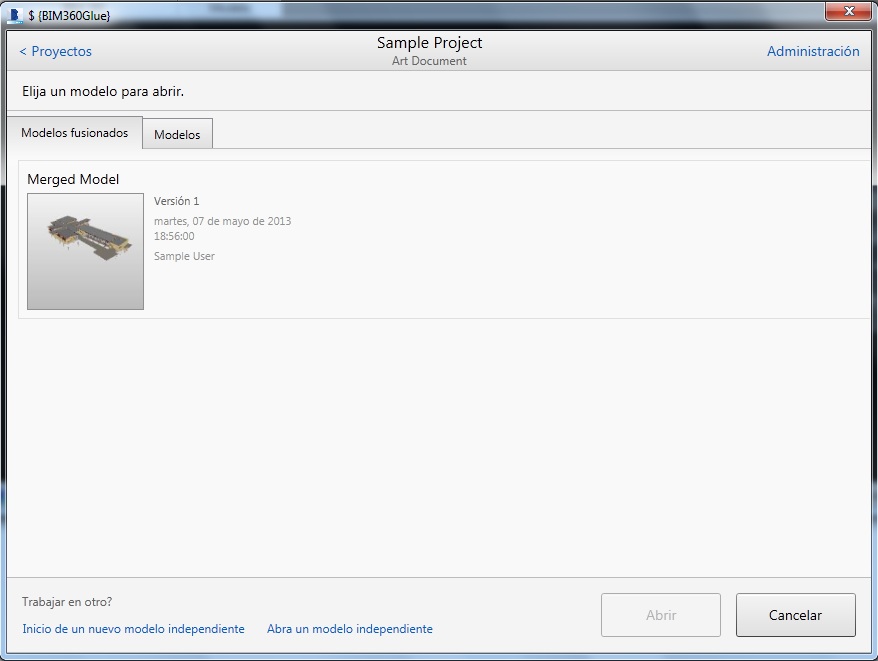Click the Versión 1 label
878x661 pixels.
tap(176, 201)
